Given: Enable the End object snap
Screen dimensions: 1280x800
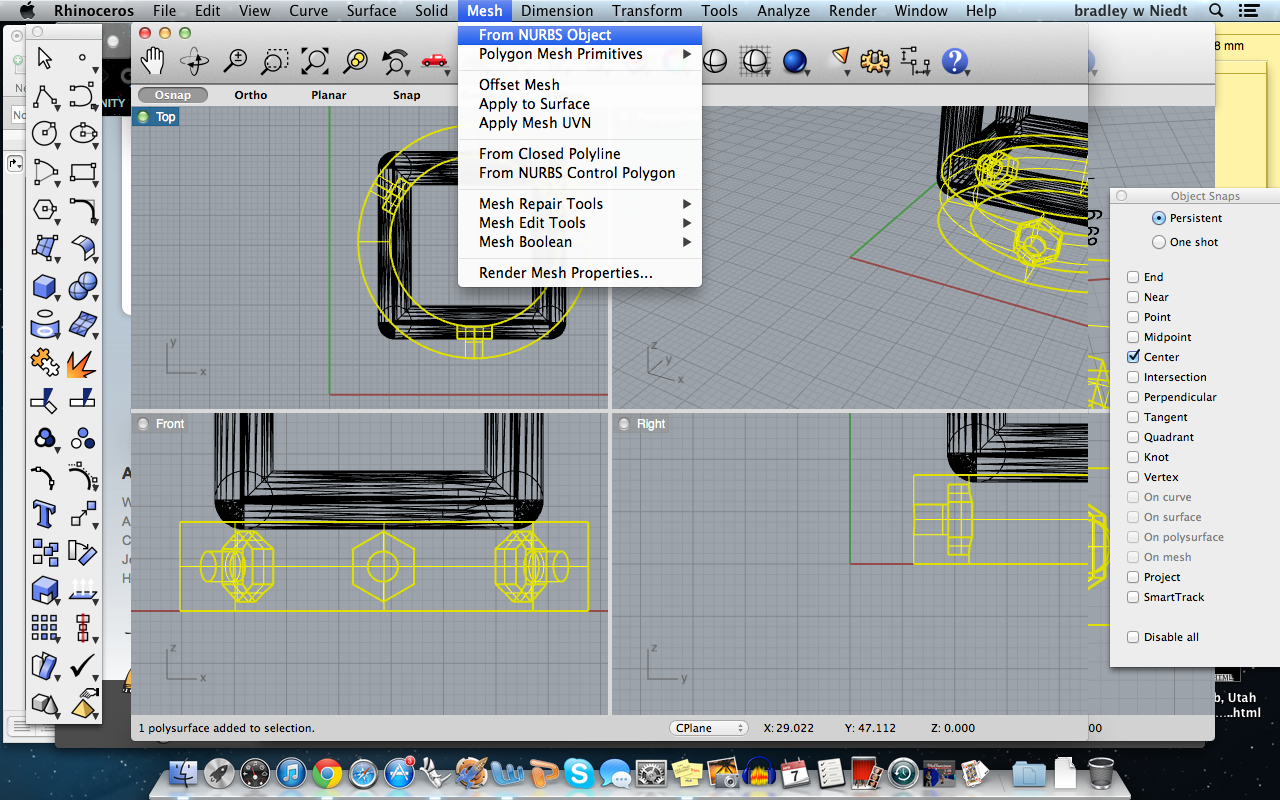Looking at the screenshot, I should coord(1133,277).
